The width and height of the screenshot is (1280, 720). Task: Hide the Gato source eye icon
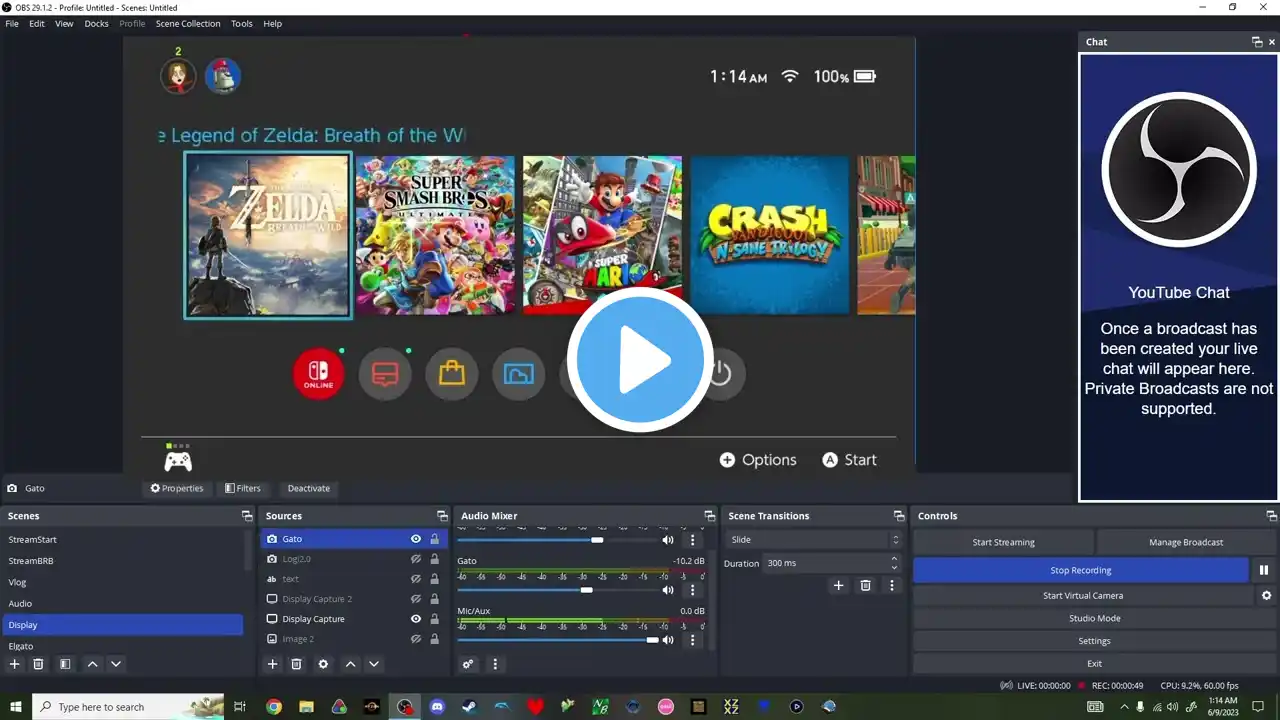click(x=416, y=539)
